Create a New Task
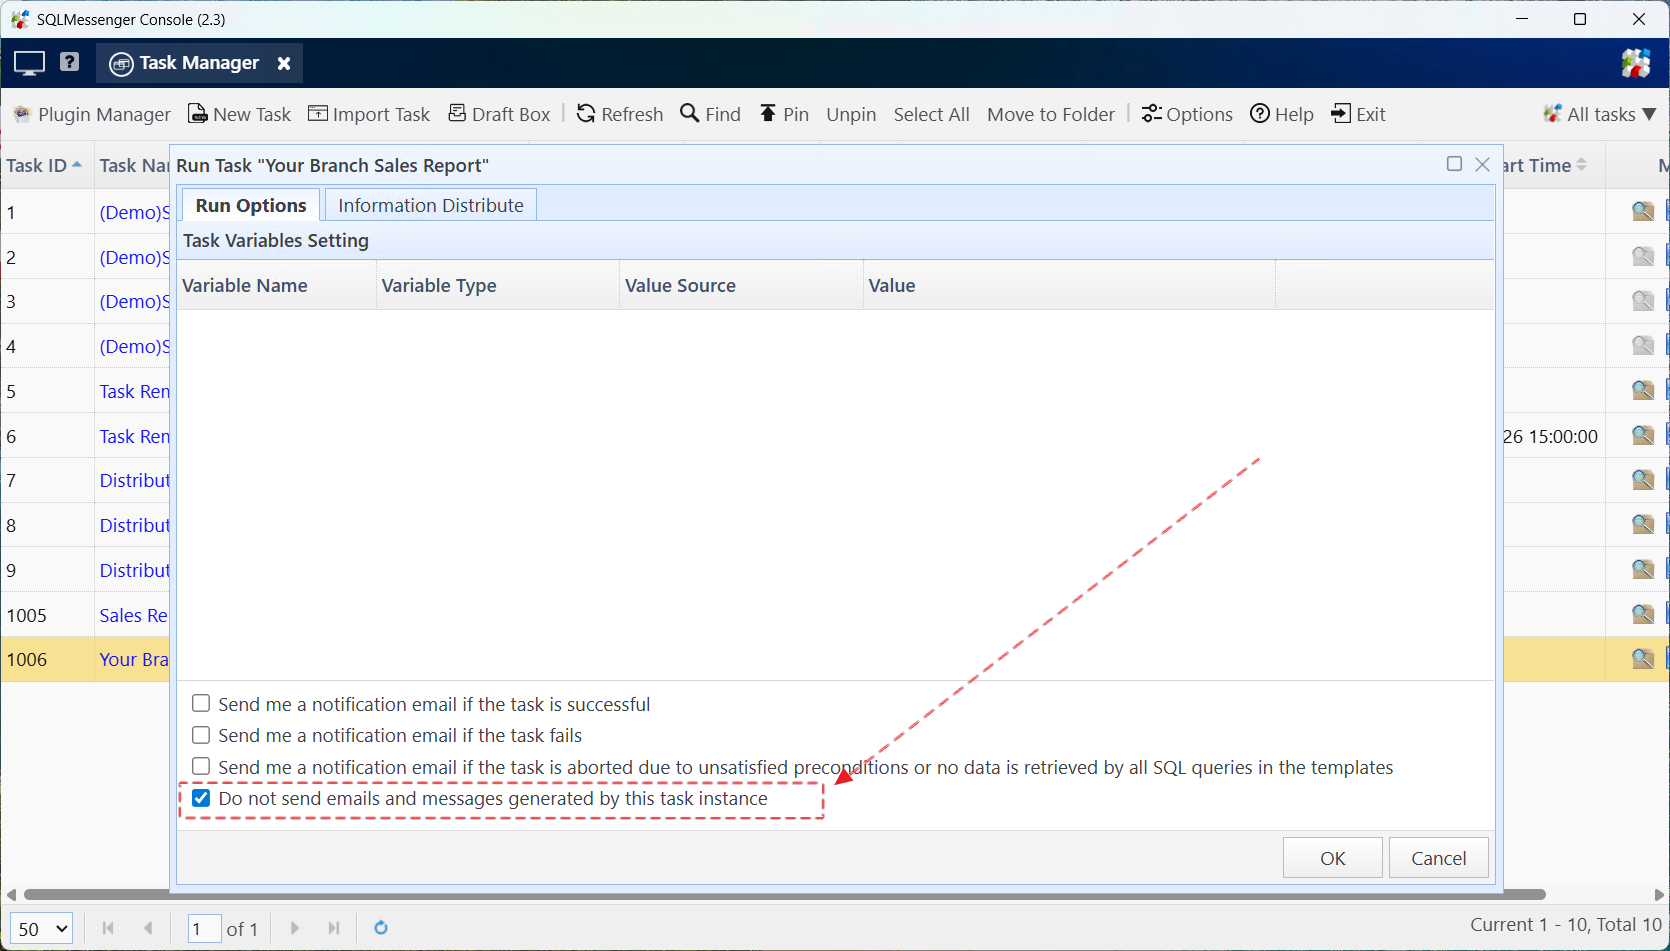1670x951 pixels. 250,114
